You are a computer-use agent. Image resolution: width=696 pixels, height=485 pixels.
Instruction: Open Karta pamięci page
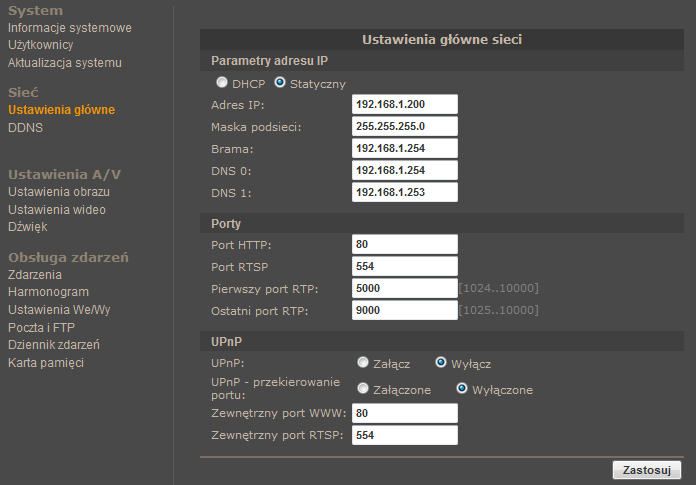click(46, 363)
